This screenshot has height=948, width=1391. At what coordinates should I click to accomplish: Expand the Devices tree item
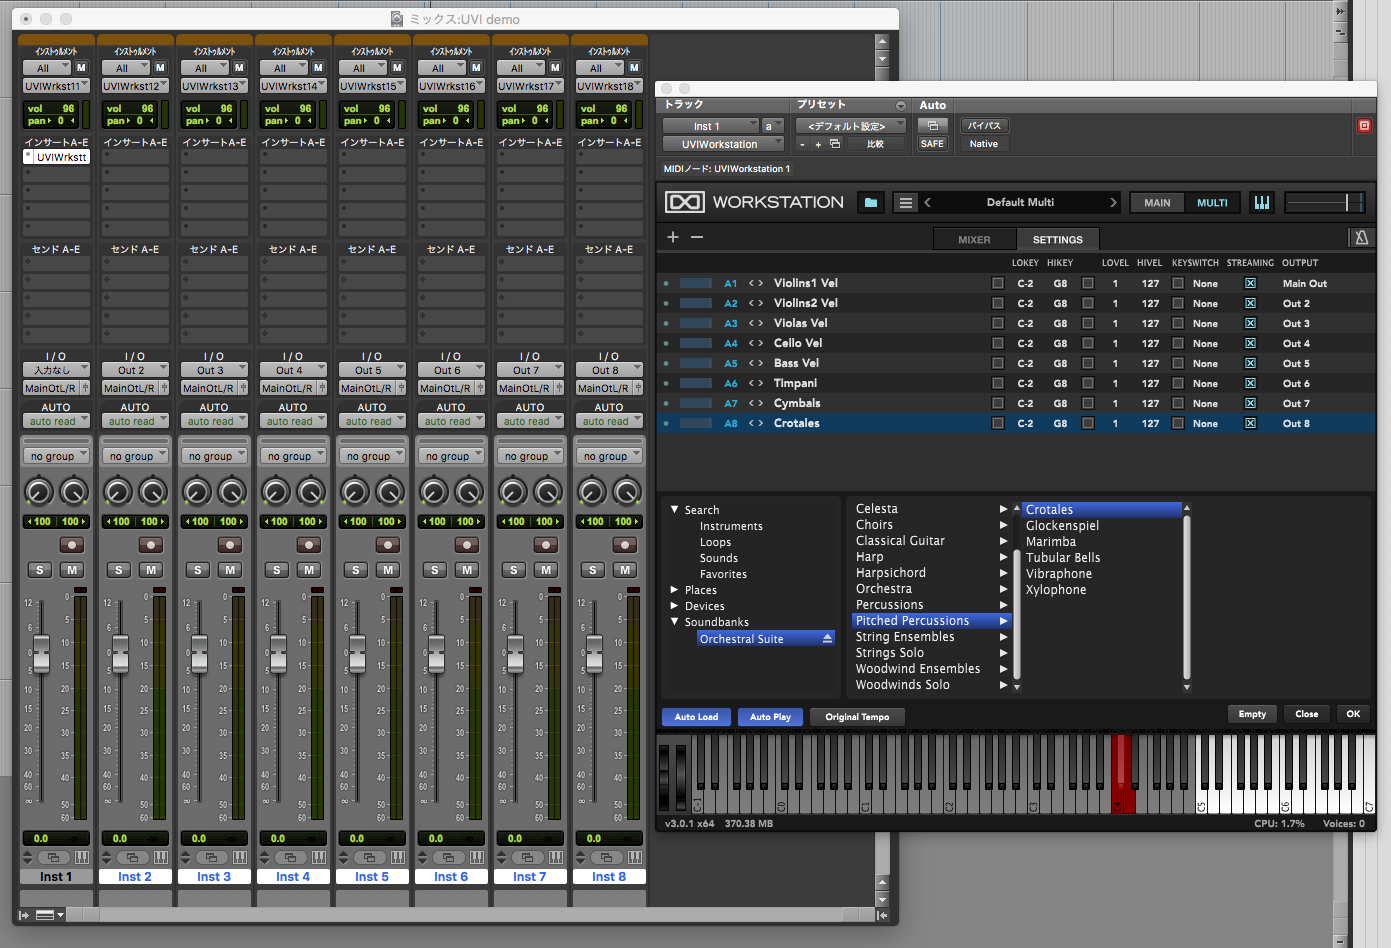(x=675, y=606)
